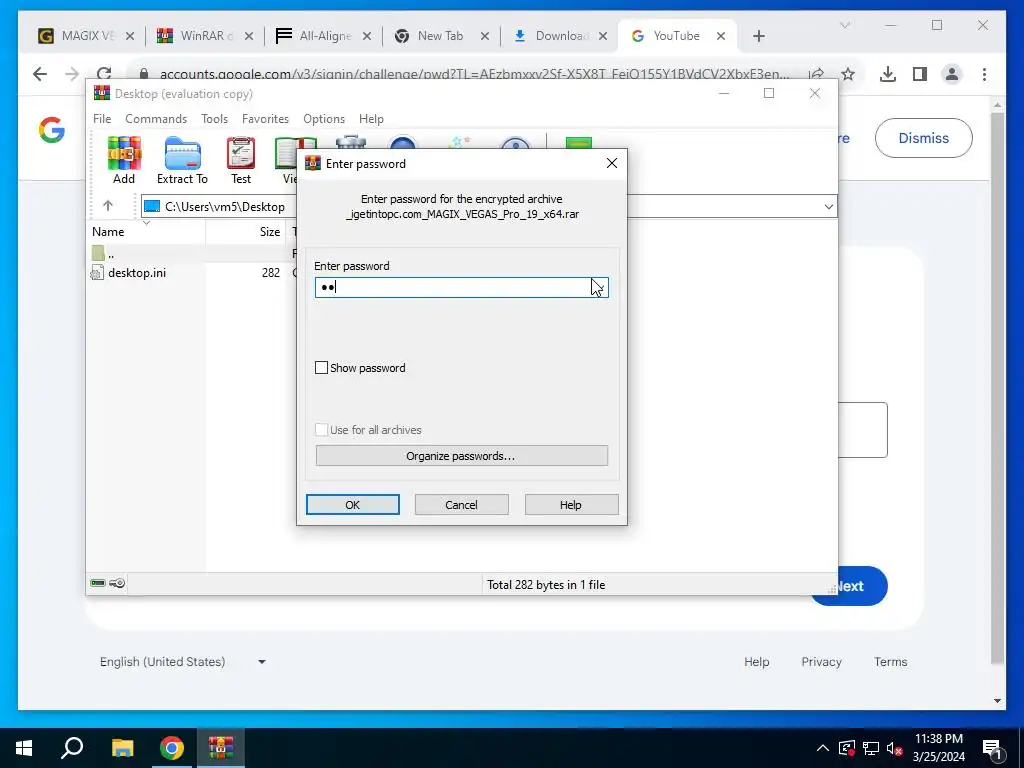Reload the page in Chrome
The width and height of the screenshot is (1024, 768).
point(104,73)
